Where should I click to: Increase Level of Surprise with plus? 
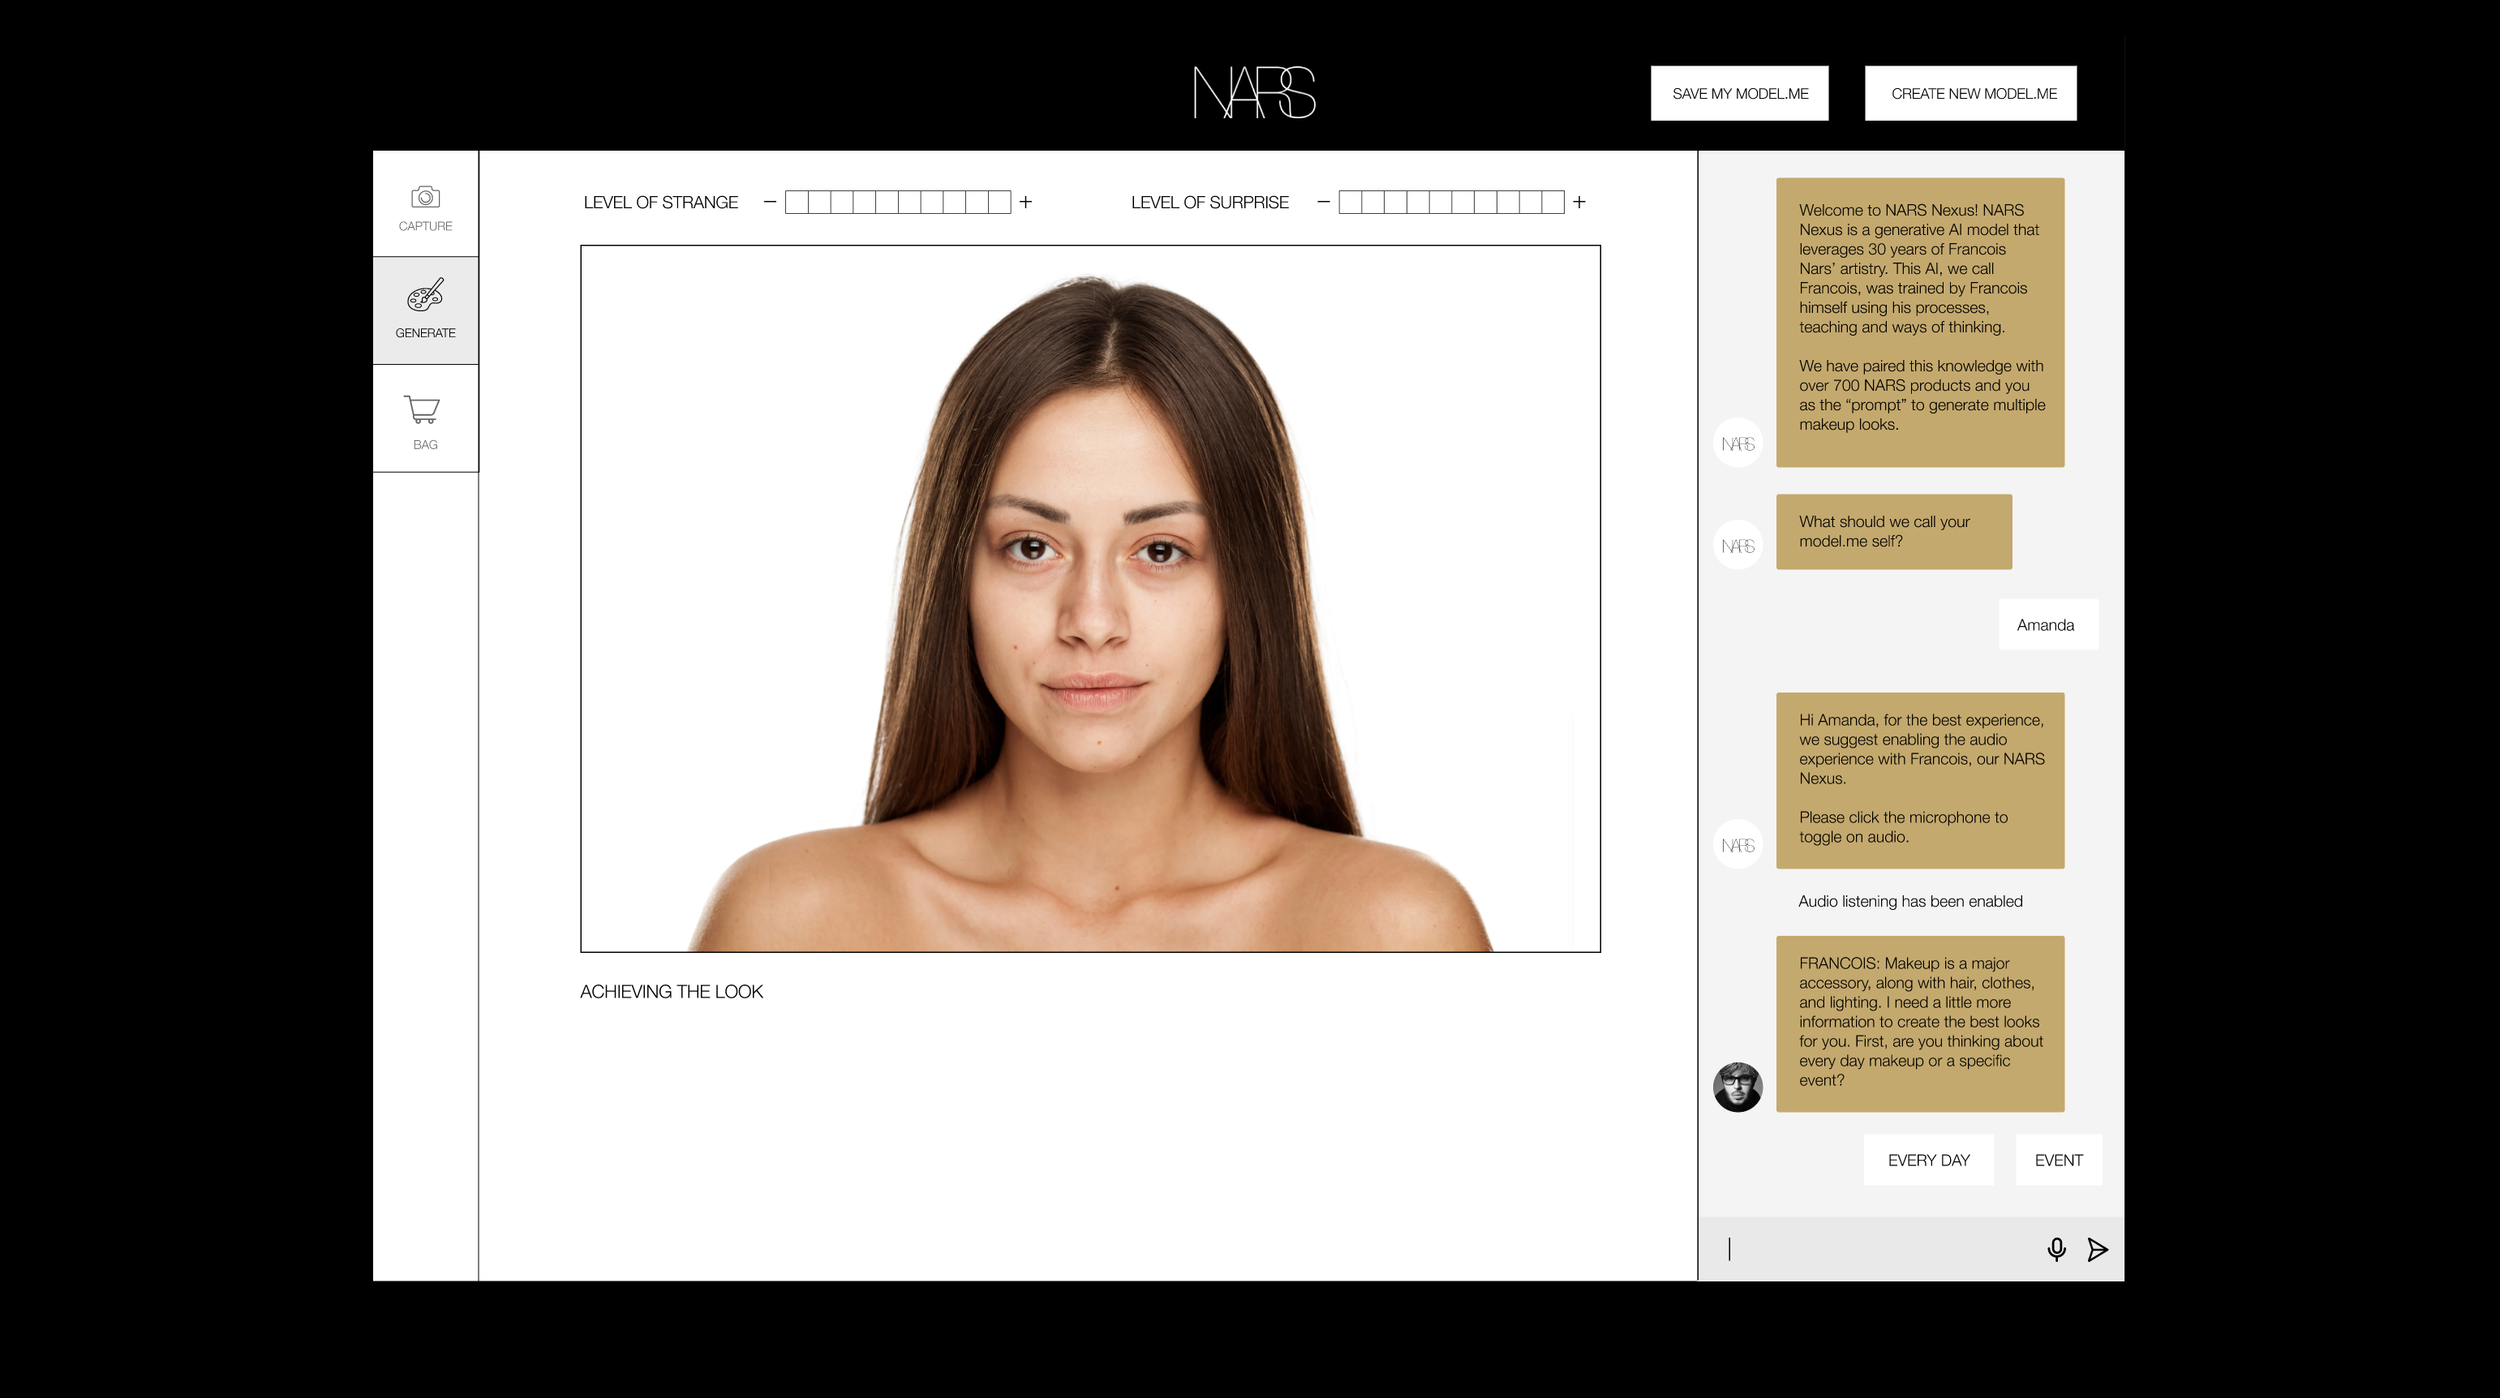pos(1579,202)
